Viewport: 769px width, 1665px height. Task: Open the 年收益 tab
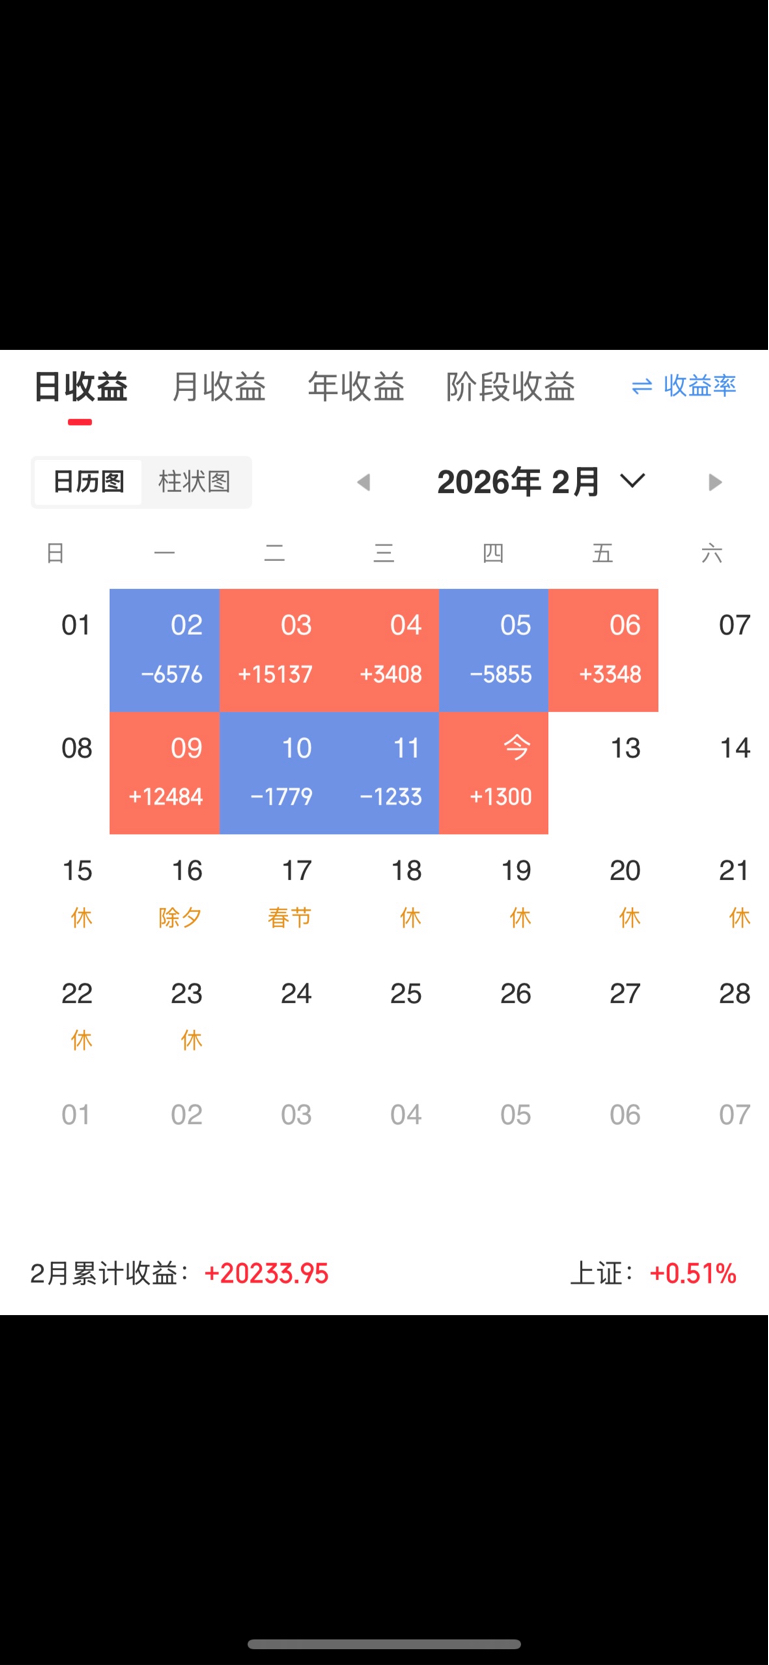(x=356, y=387)
